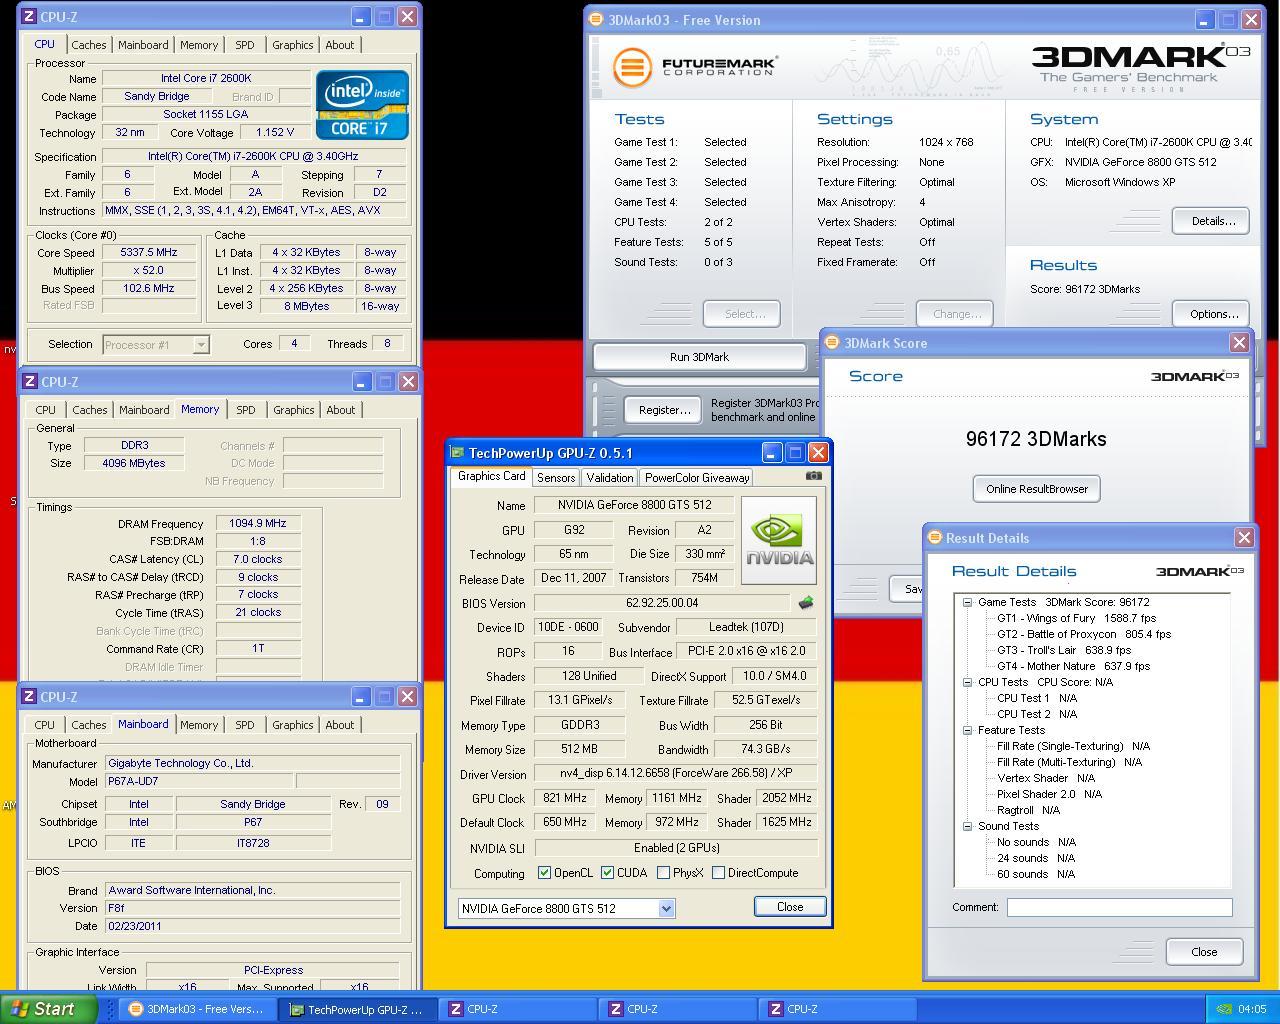Click the Register... button
This screenshot has width=1280, height=1024.
pos(664,410)
